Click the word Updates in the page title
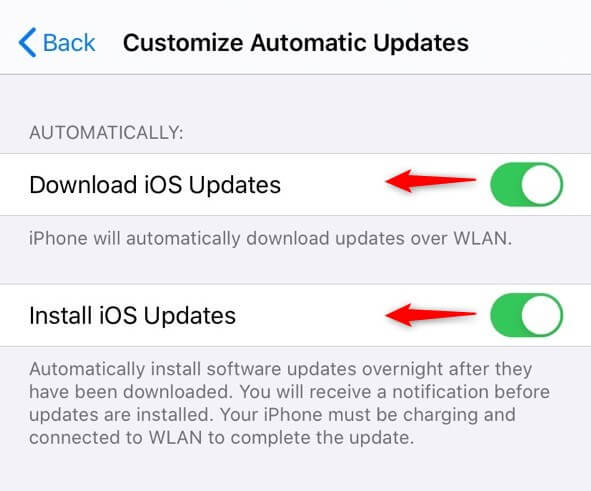This screenshot has height=491, width=591. 421,43
